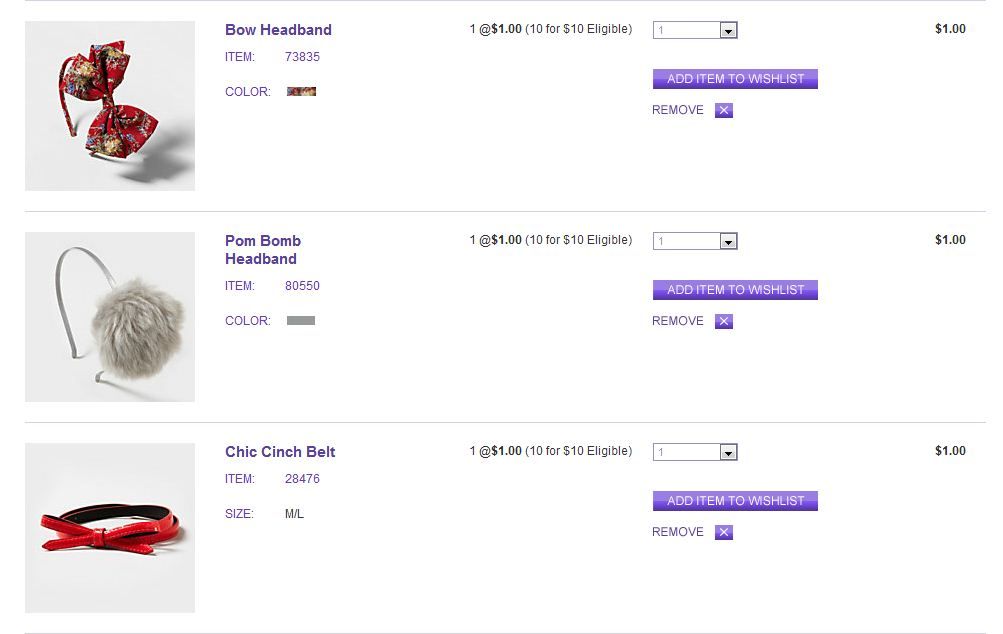Click the X icon to remove Bow Headband
Viewport: 1003px width, 634px height.
724,110
